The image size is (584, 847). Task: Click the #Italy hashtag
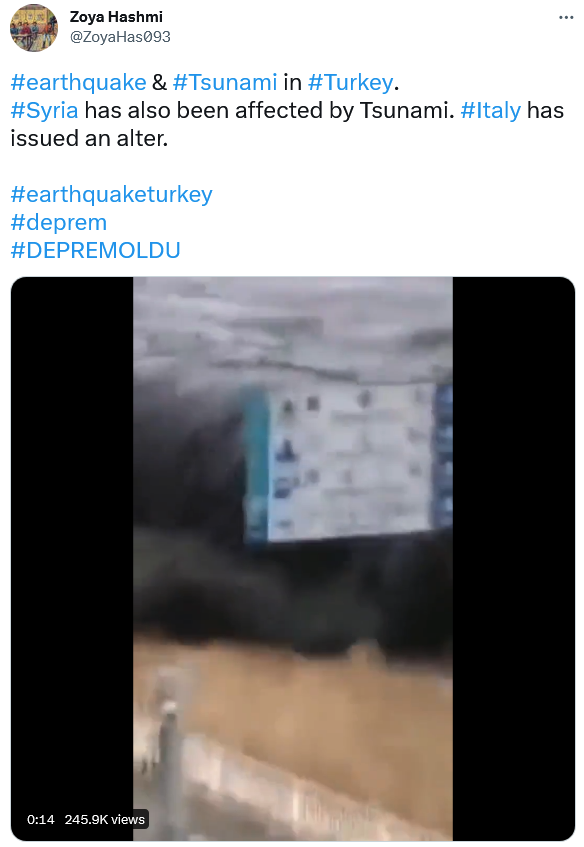click(x=491, y=111)
